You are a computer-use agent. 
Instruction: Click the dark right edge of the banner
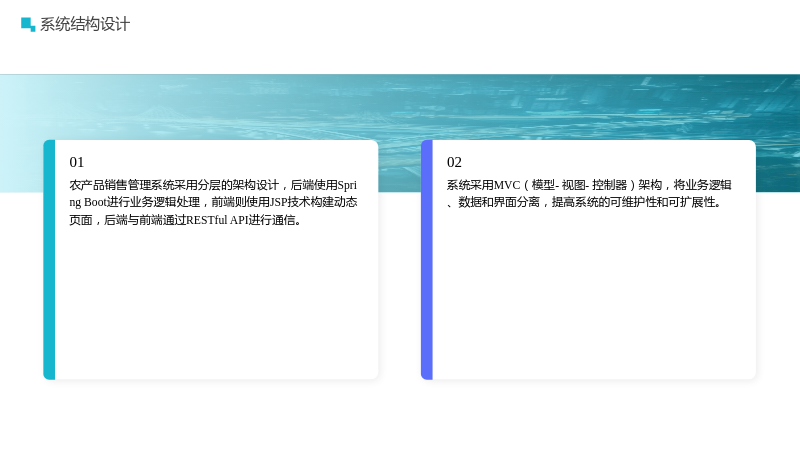pos(778,133)
